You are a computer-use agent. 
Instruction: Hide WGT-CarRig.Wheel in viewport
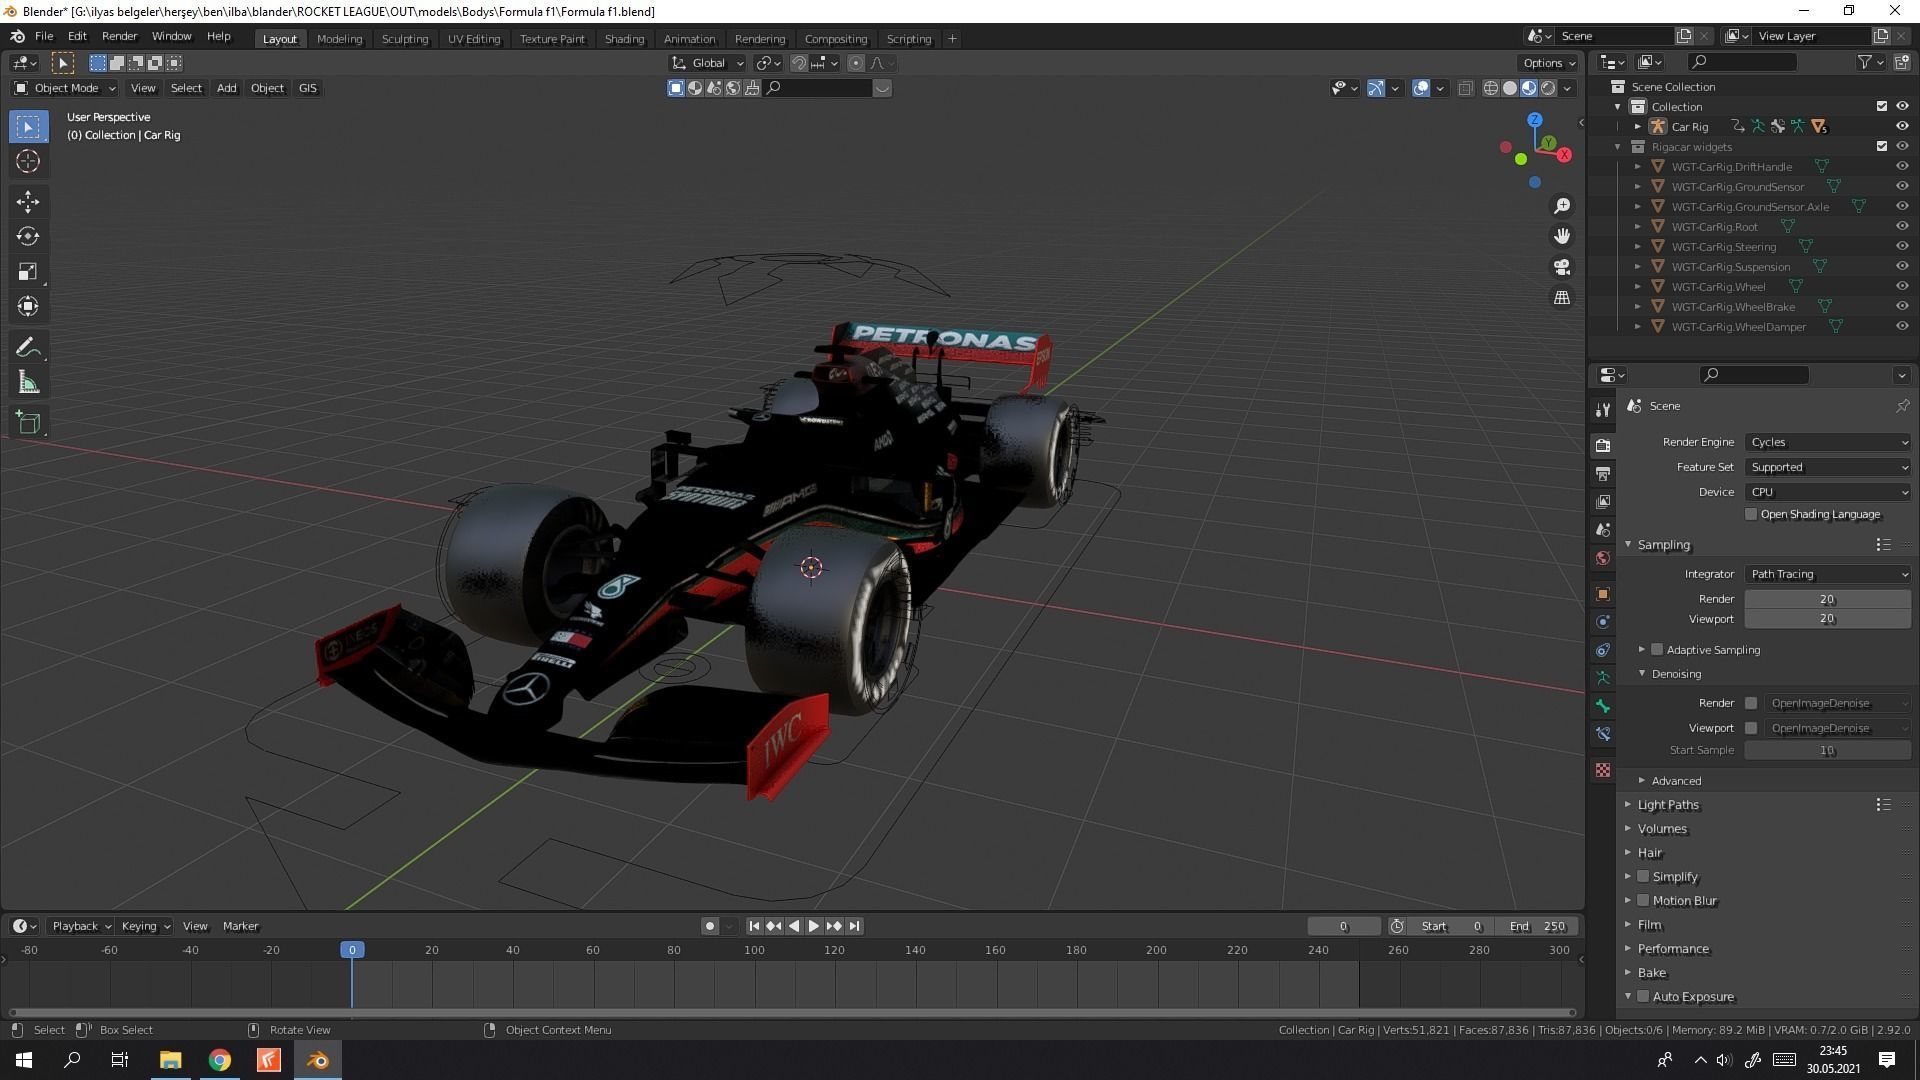[x=1902, y=287]
